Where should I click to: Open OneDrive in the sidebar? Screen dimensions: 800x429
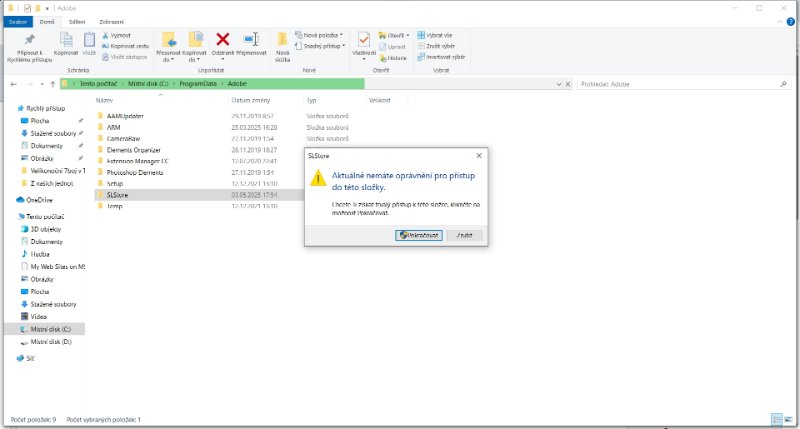39,200
